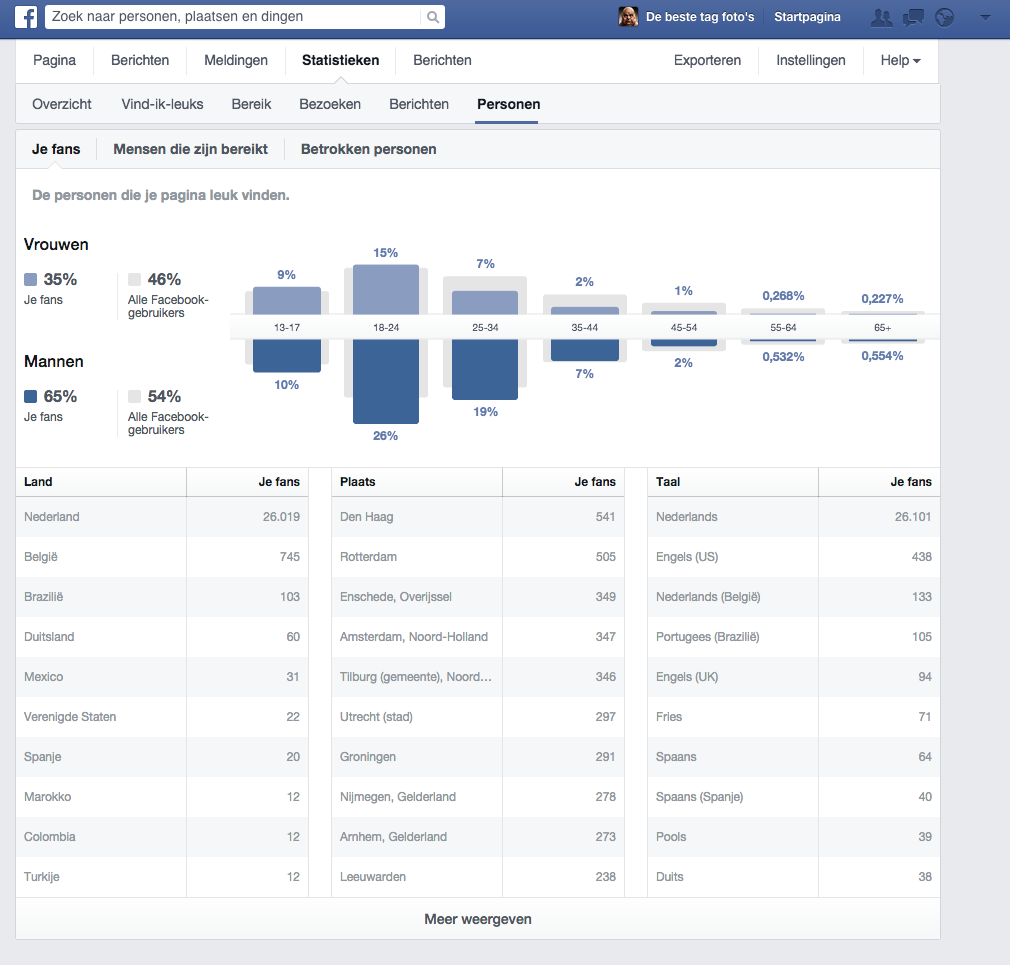
Task: Select the Personen sub-tab
Action: pos(508,104)
